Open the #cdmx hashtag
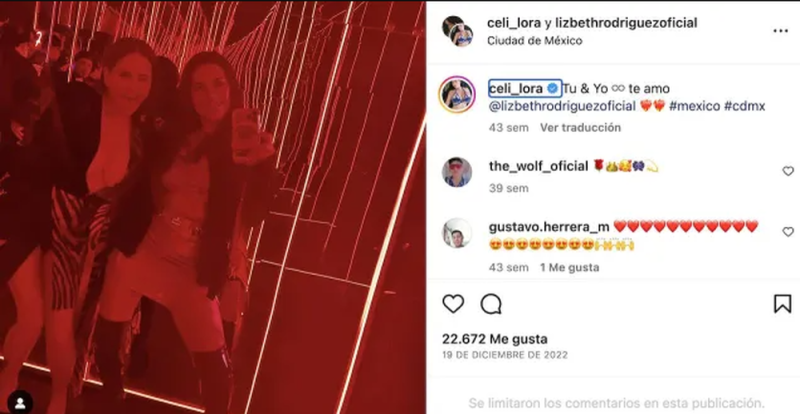The image size is (800, 414). pos(744,106)
